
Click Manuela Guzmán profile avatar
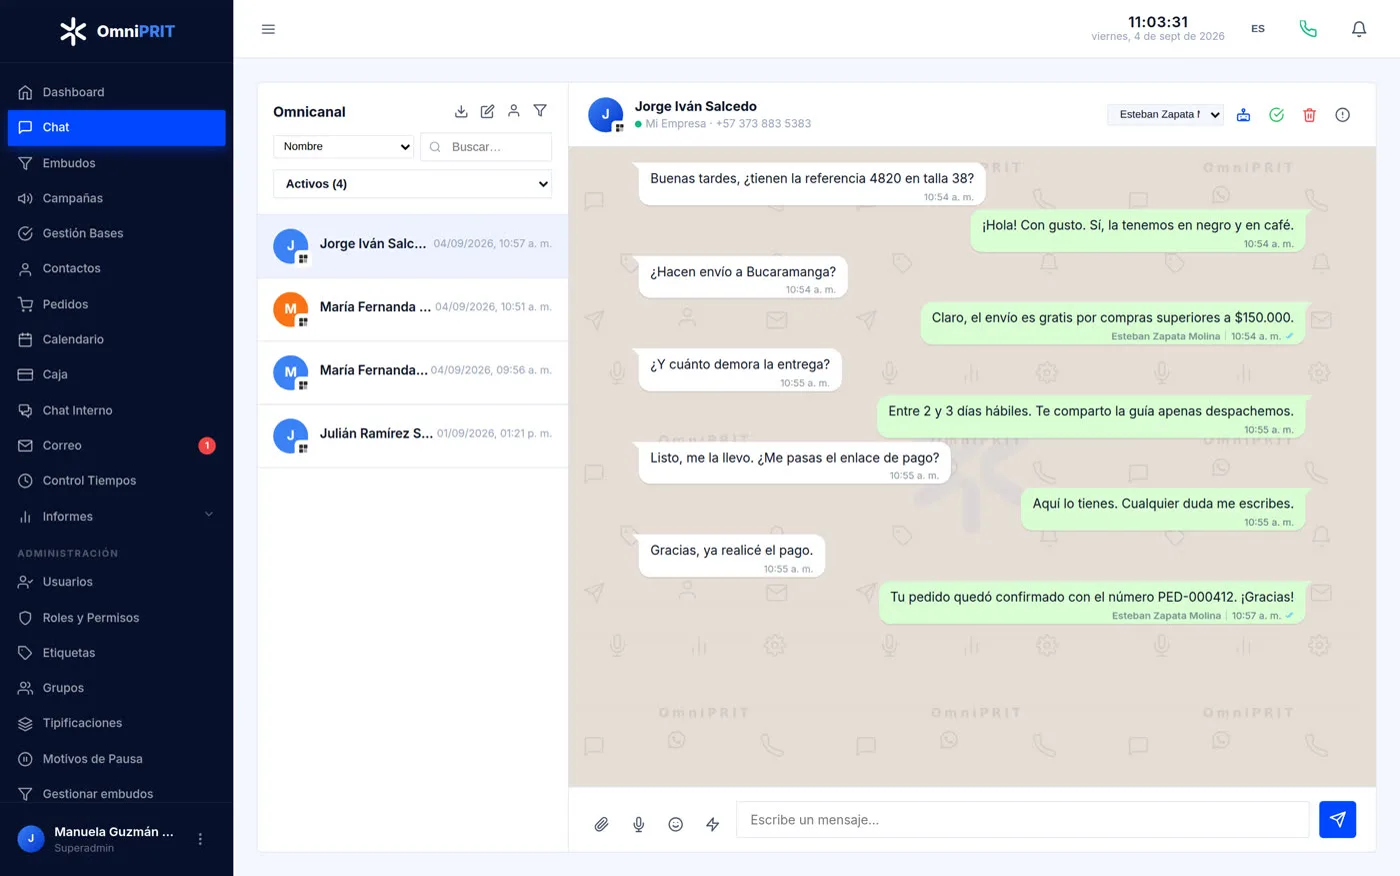point(31,839)
